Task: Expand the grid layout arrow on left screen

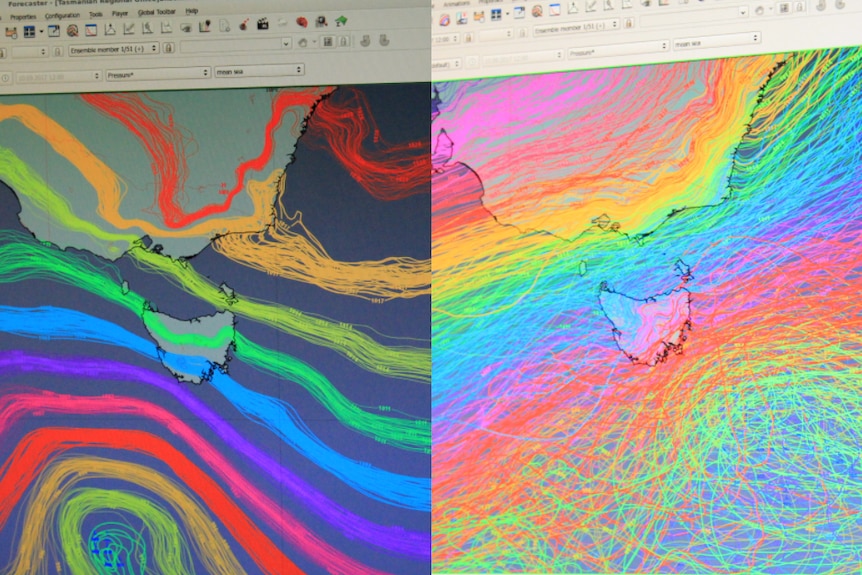Action: click(x=41, y=32)
